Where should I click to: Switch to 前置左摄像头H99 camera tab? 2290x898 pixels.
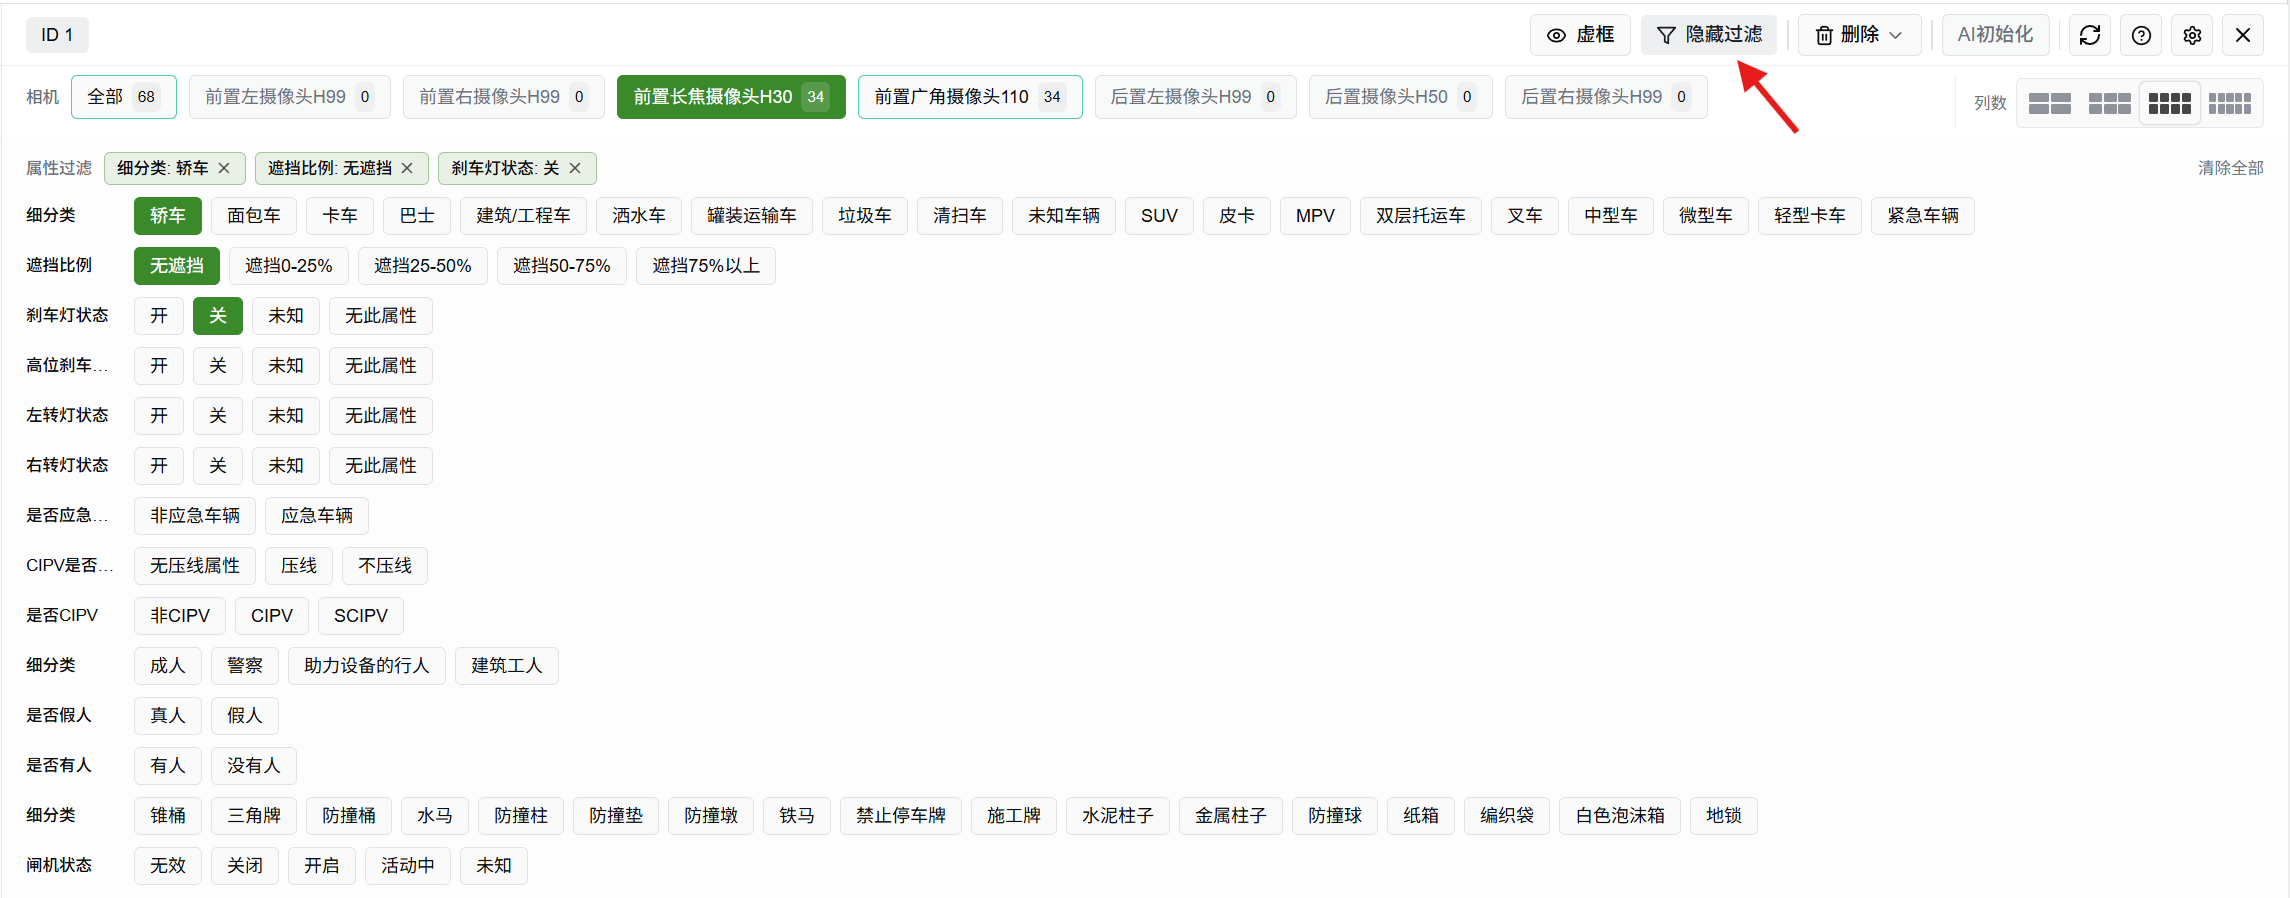(290, 97)
